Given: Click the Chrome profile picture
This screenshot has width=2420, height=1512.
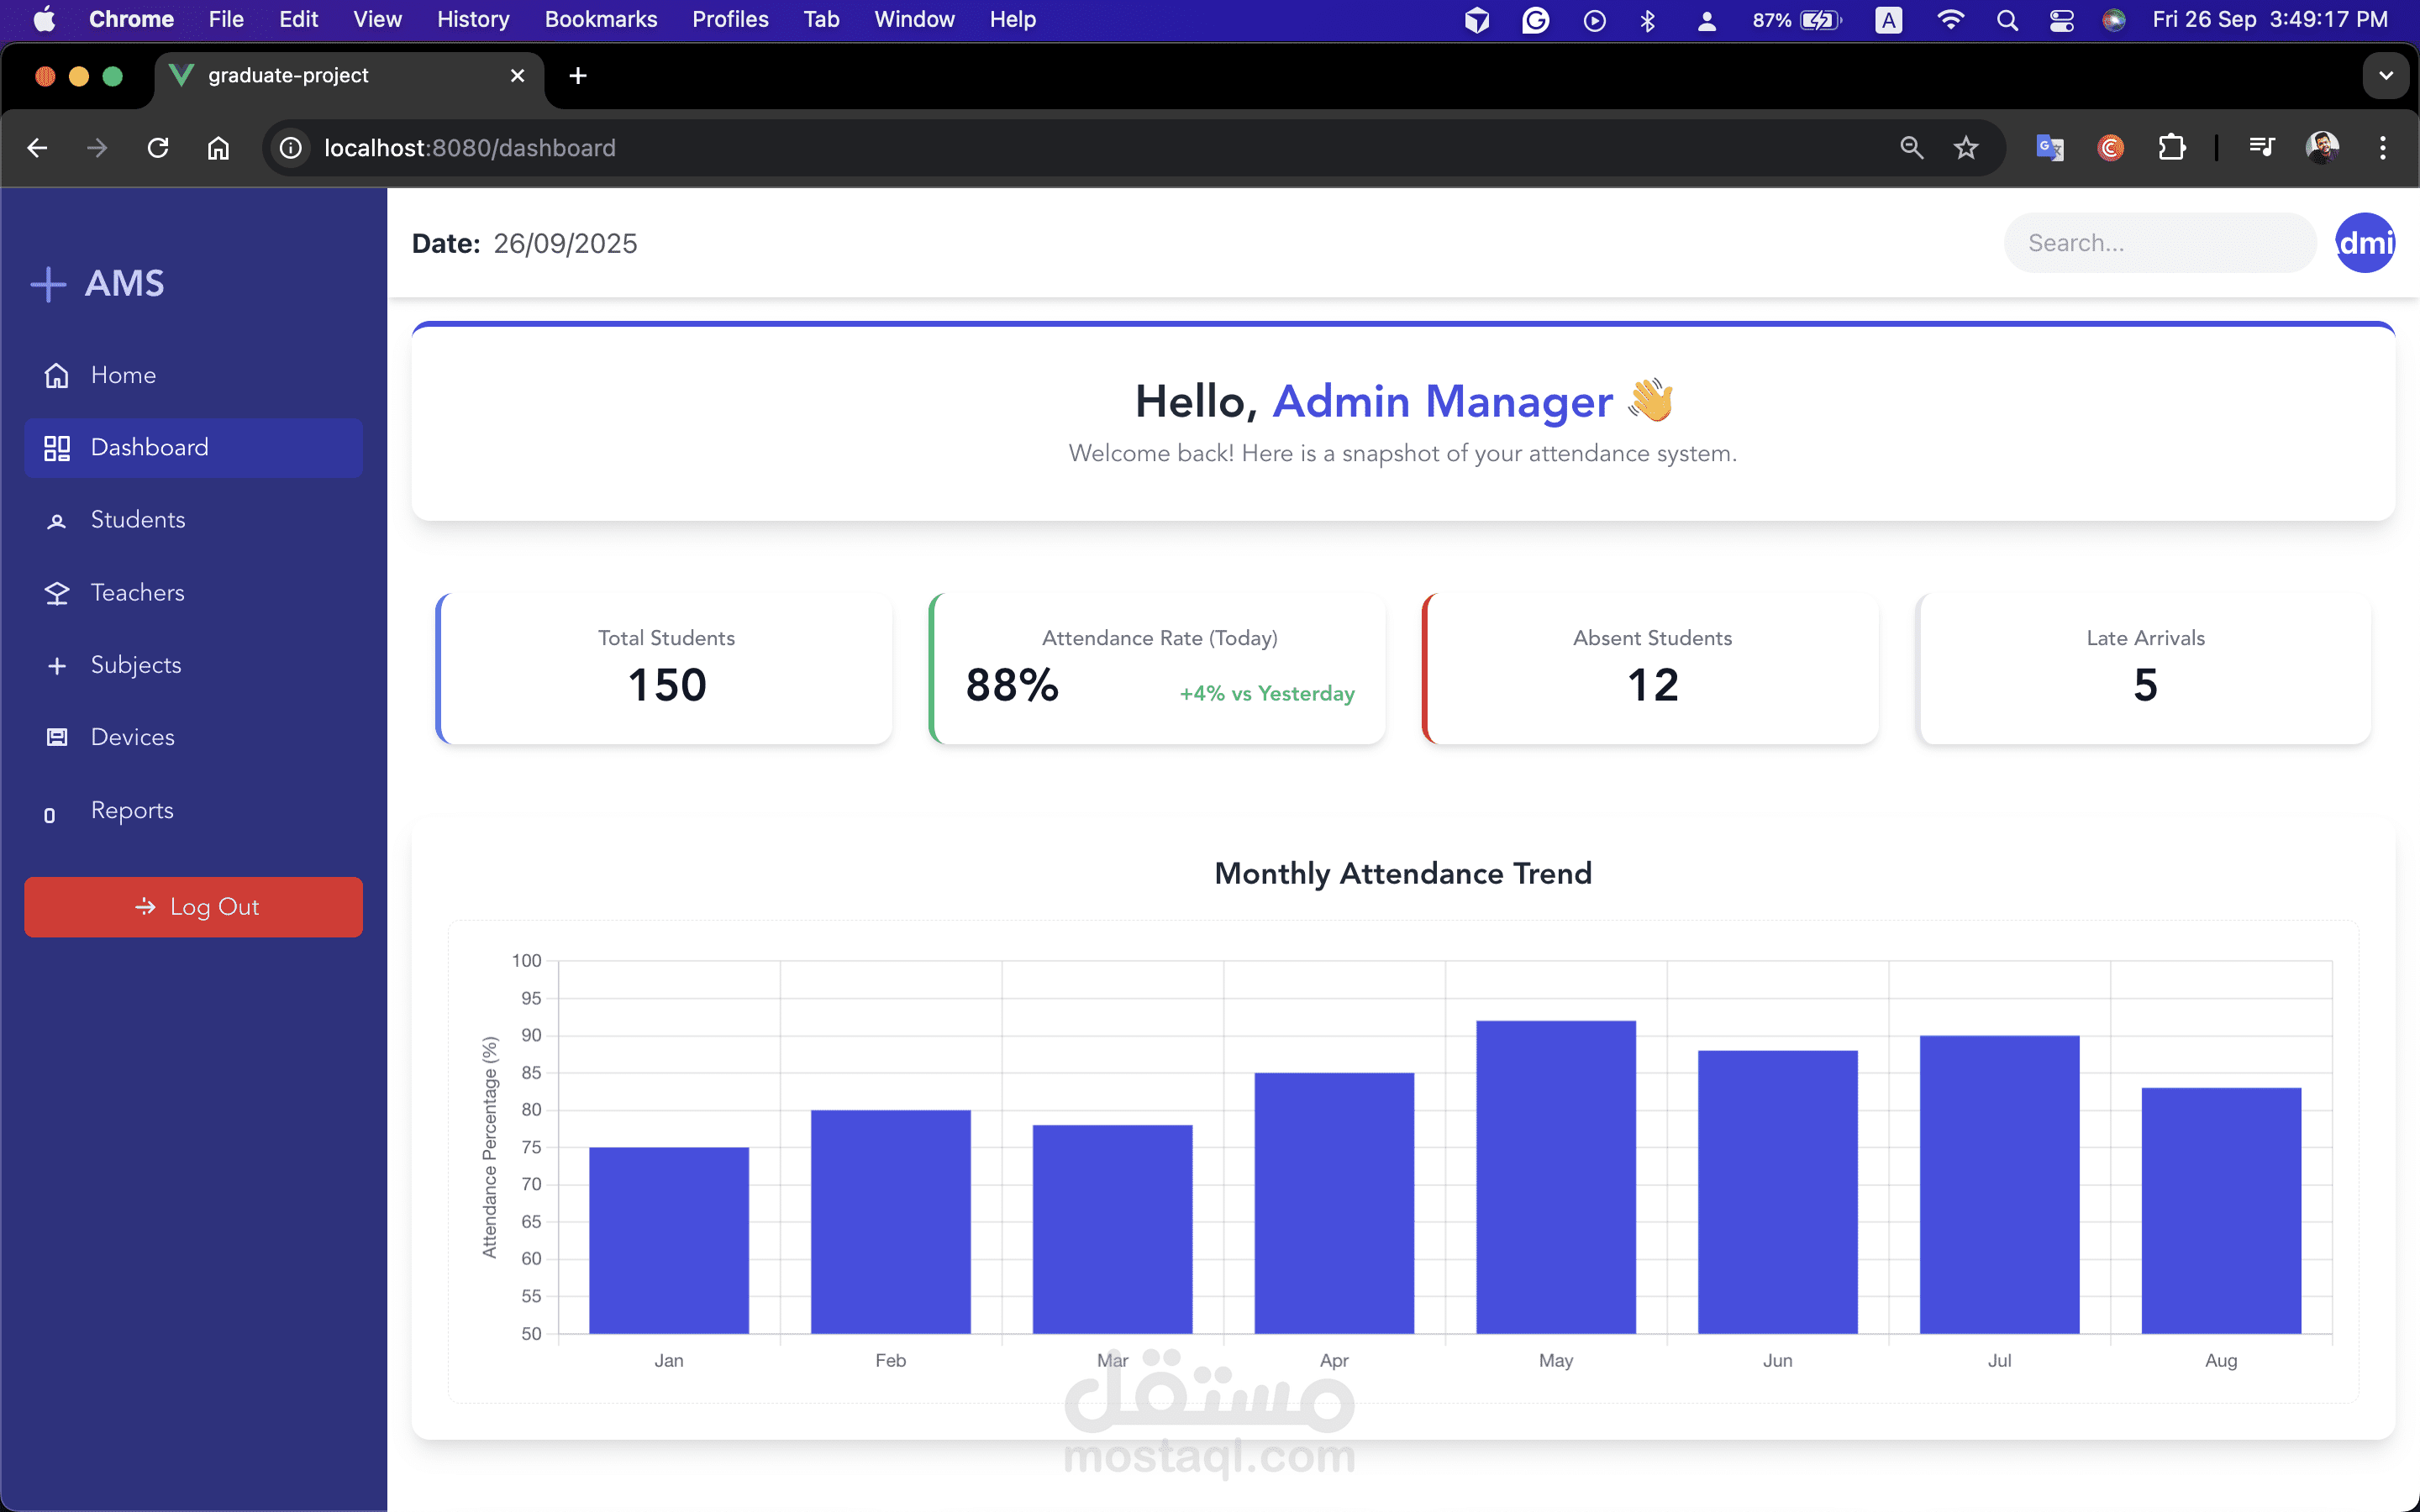Looking at the screenshot, I should coord(2322,148).
